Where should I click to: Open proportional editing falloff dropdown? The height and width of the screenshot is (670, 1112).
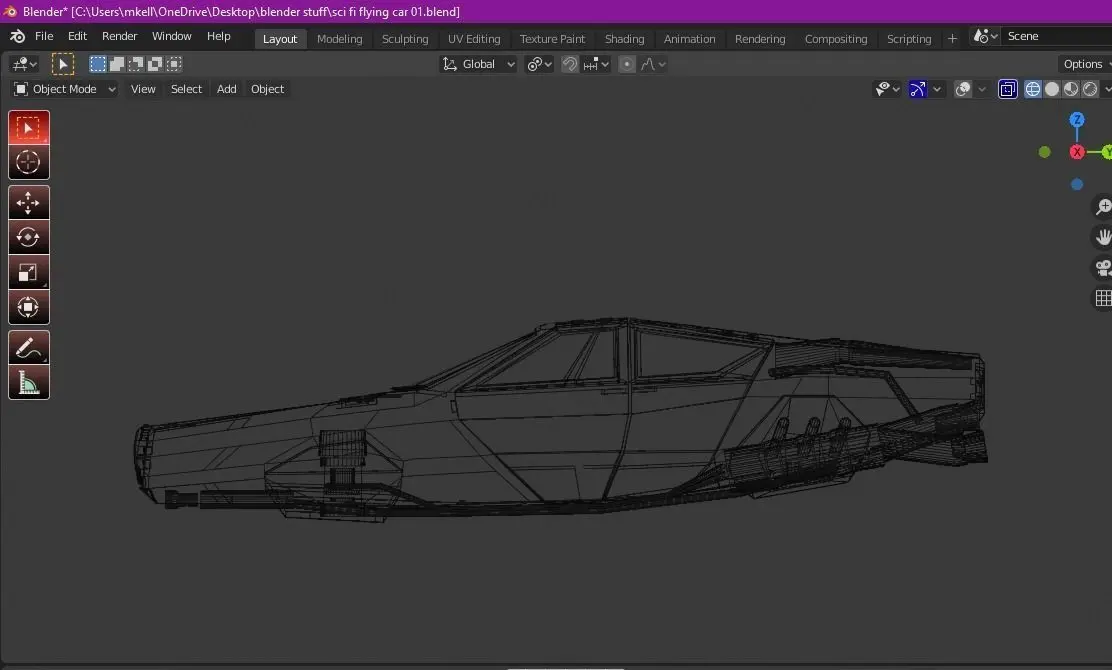point(653,65)
